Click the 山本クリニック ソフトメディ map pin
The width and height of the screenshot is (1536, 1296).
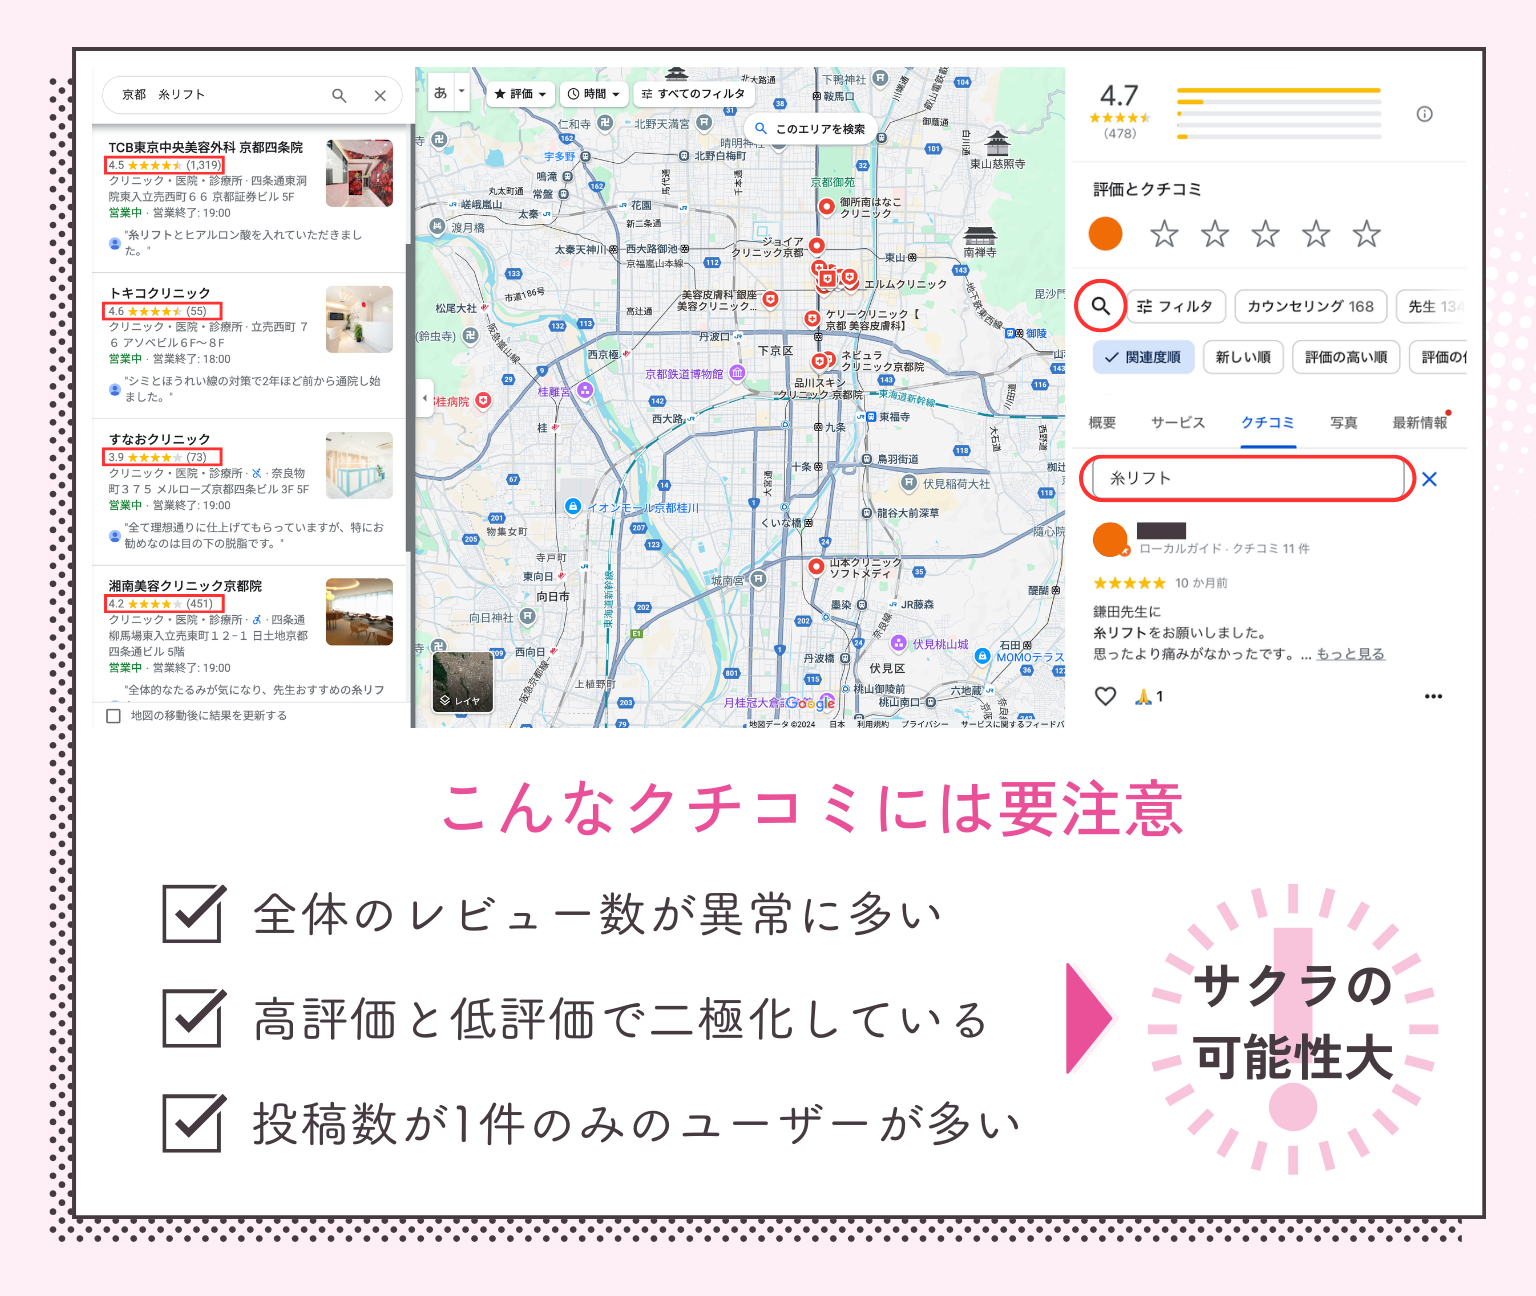(x=816, y=567)
